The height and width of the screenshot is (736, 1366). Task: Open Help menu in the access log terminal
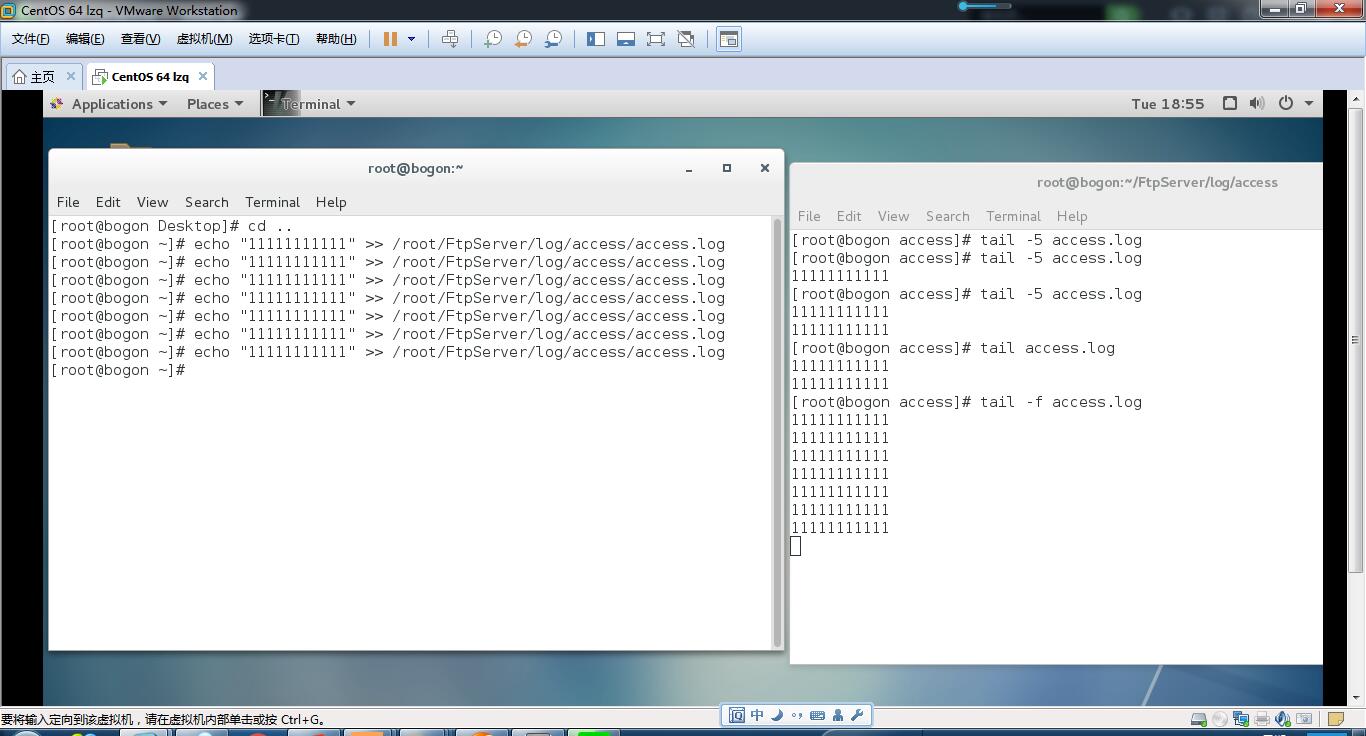[1072, 216]
